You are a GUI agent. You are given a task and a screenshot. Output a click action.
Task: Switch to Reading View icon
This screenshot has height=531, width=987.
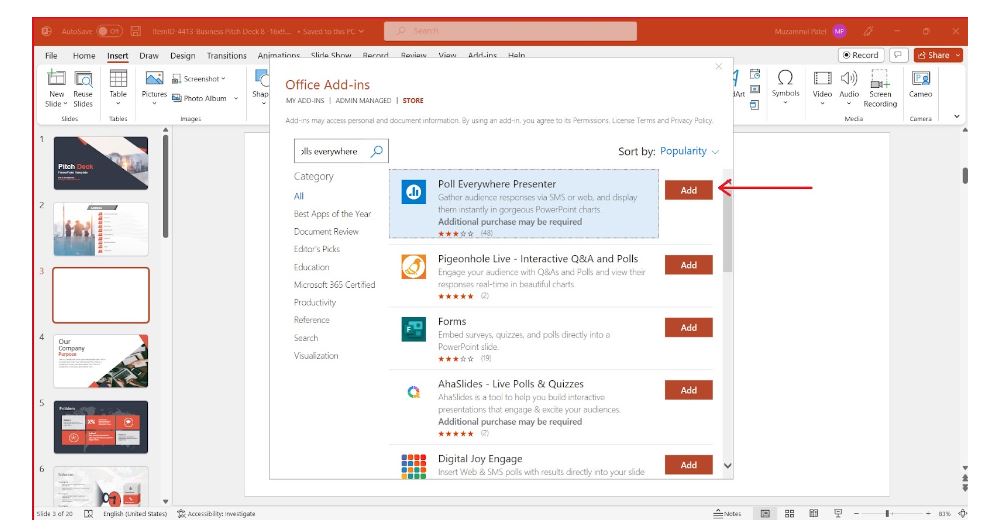point(813,514)
